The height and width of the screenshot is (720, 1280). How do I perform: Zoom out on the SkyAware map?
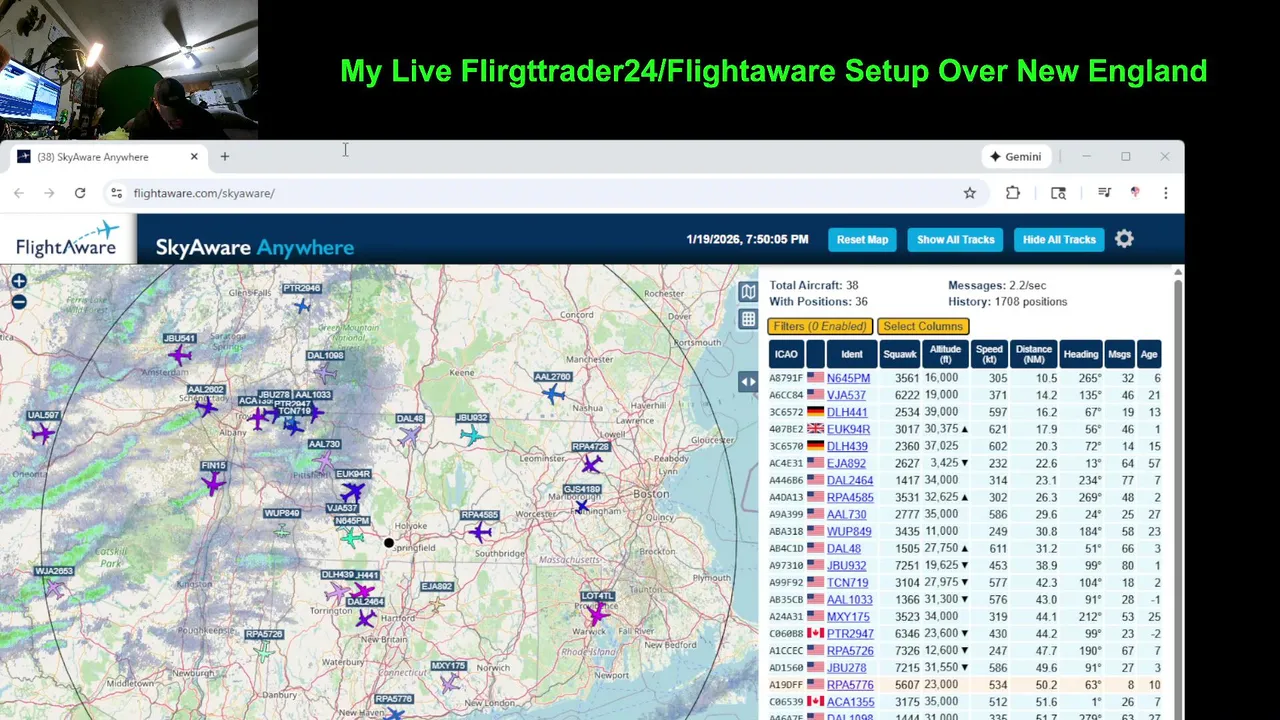(19, 301)
